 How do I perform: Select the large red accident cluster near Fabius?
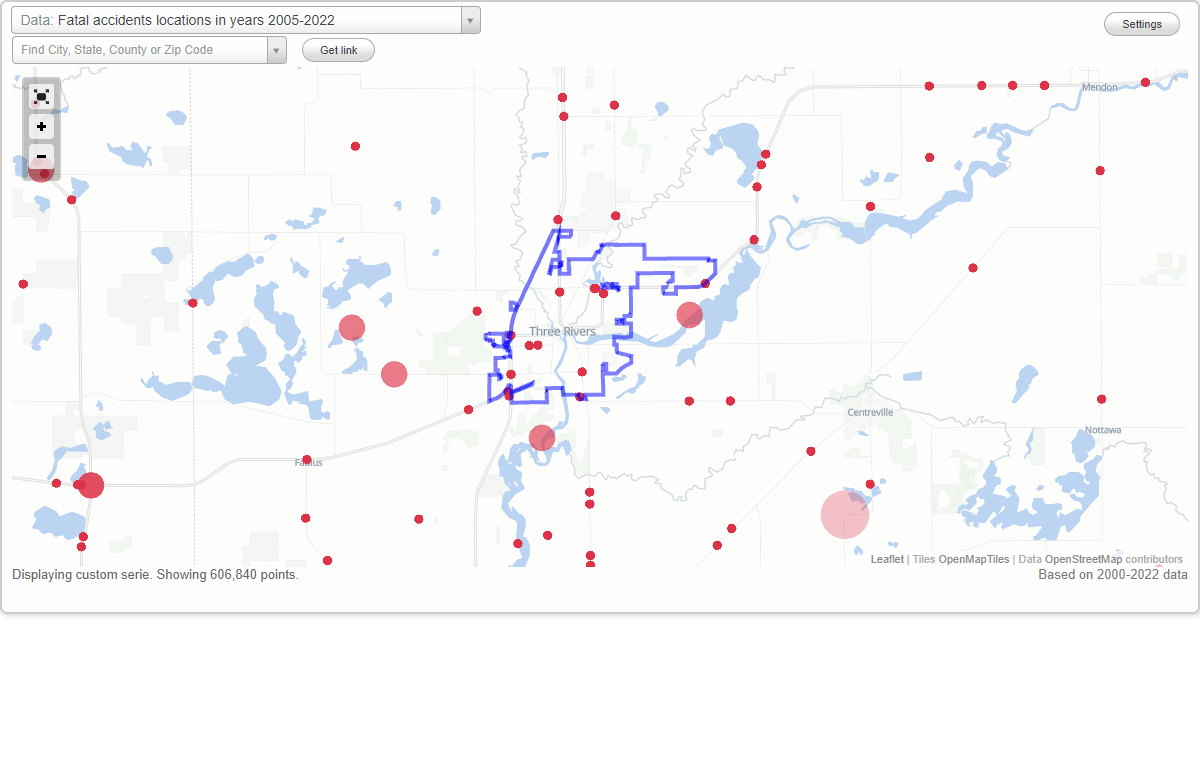click(x=90, y=485)
